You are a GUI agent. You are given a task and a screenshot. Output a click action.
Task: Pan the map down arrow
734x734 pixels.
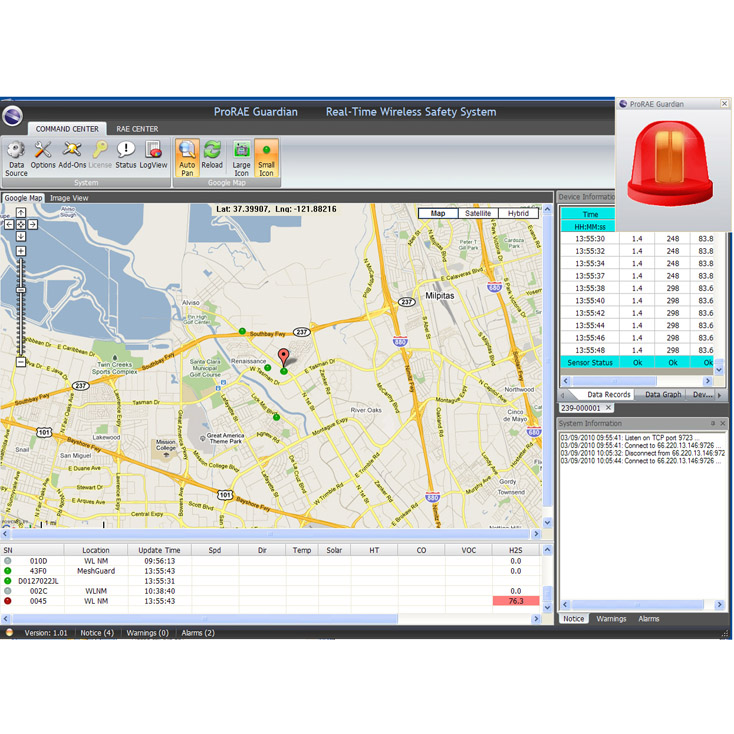click(21, 236)
